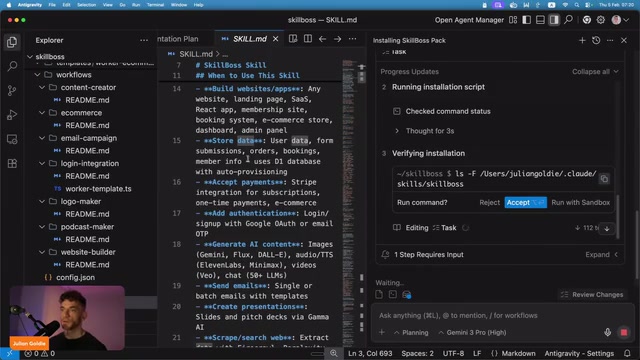Open the customize layout icon
The height and width of the screenshot is (360, 640).
click(x=513, y=20)
